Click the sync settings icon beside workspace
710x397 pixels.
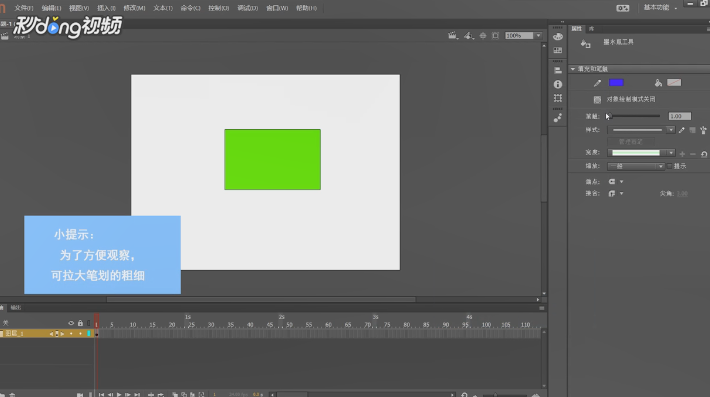(623, 8)
